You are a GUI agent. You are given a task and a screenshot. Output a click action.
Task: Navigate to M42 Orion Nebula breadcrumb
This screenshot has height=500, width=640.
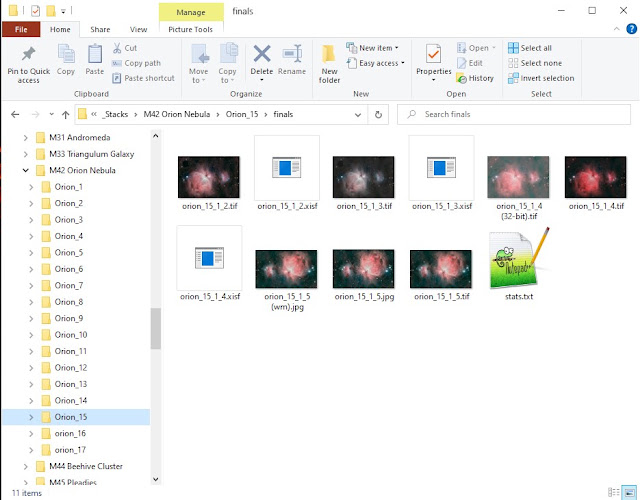coord(177,114)
